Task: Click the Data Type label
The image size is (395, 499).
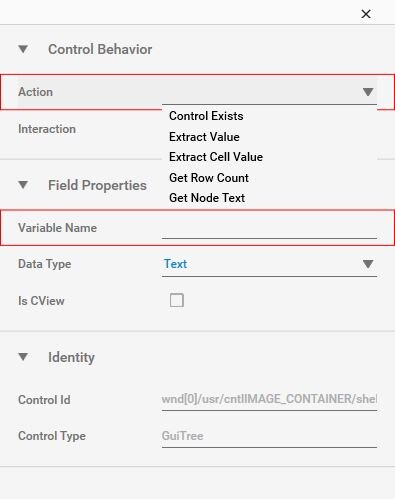Action: pos(45,264)
